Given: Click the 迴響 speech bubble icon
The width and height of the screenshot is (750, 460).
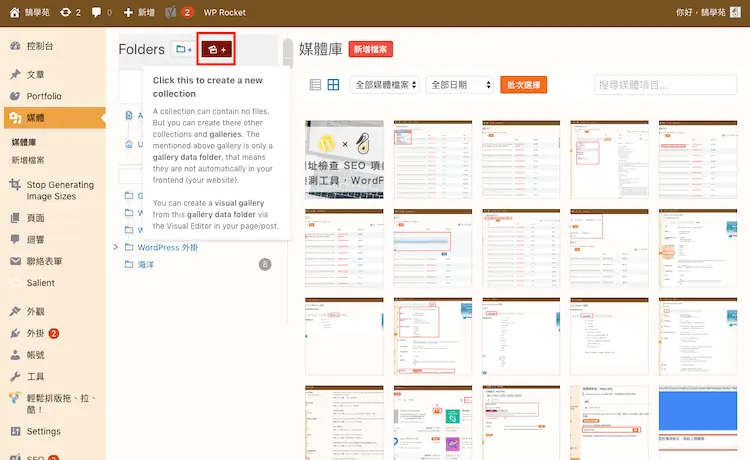Looking at the screenshot, I should click(15, 239).
